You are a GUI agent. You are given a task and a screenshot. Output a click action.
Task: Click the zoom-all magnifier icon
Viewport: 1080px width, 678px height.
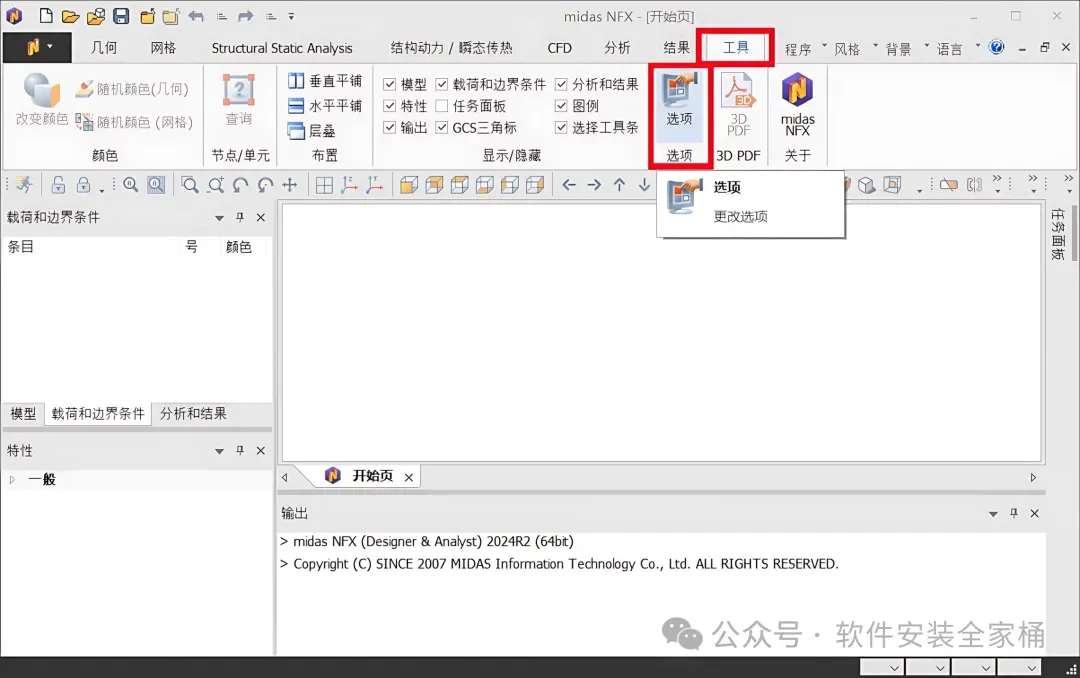coord(130,185)
